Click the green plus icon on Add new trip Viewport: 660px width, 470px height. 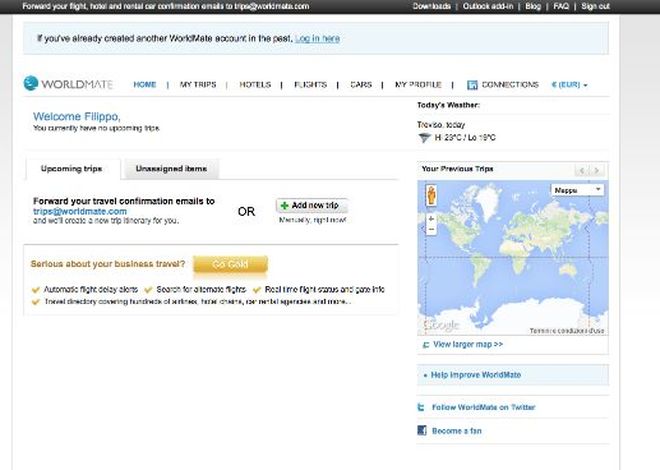pyautogui.click(x=285, y=205)
